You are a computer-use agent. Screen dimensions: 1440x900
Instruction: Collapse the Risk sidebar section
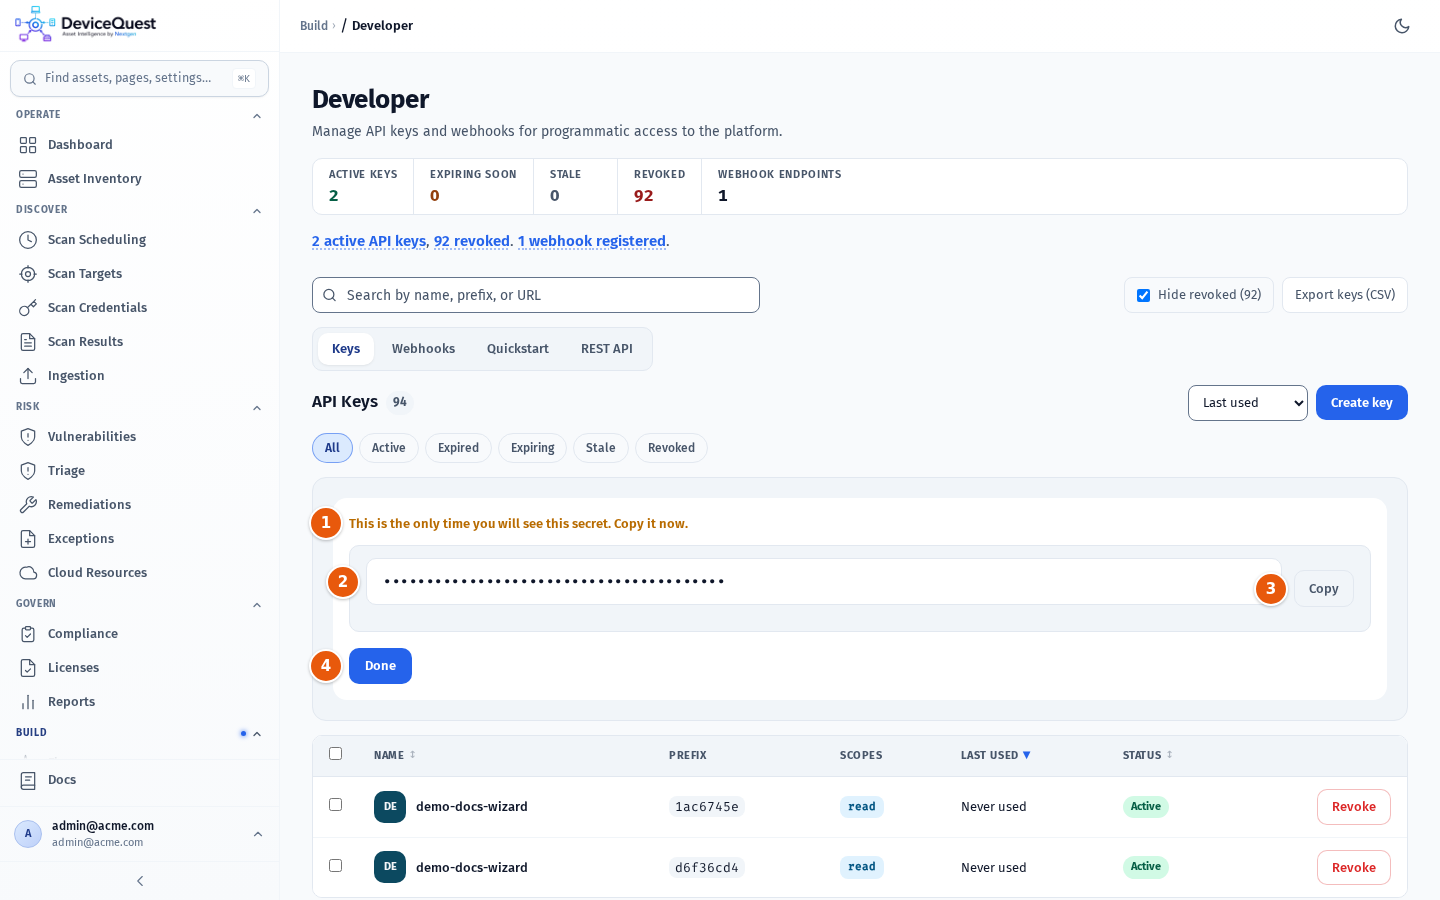pos(257,408)
